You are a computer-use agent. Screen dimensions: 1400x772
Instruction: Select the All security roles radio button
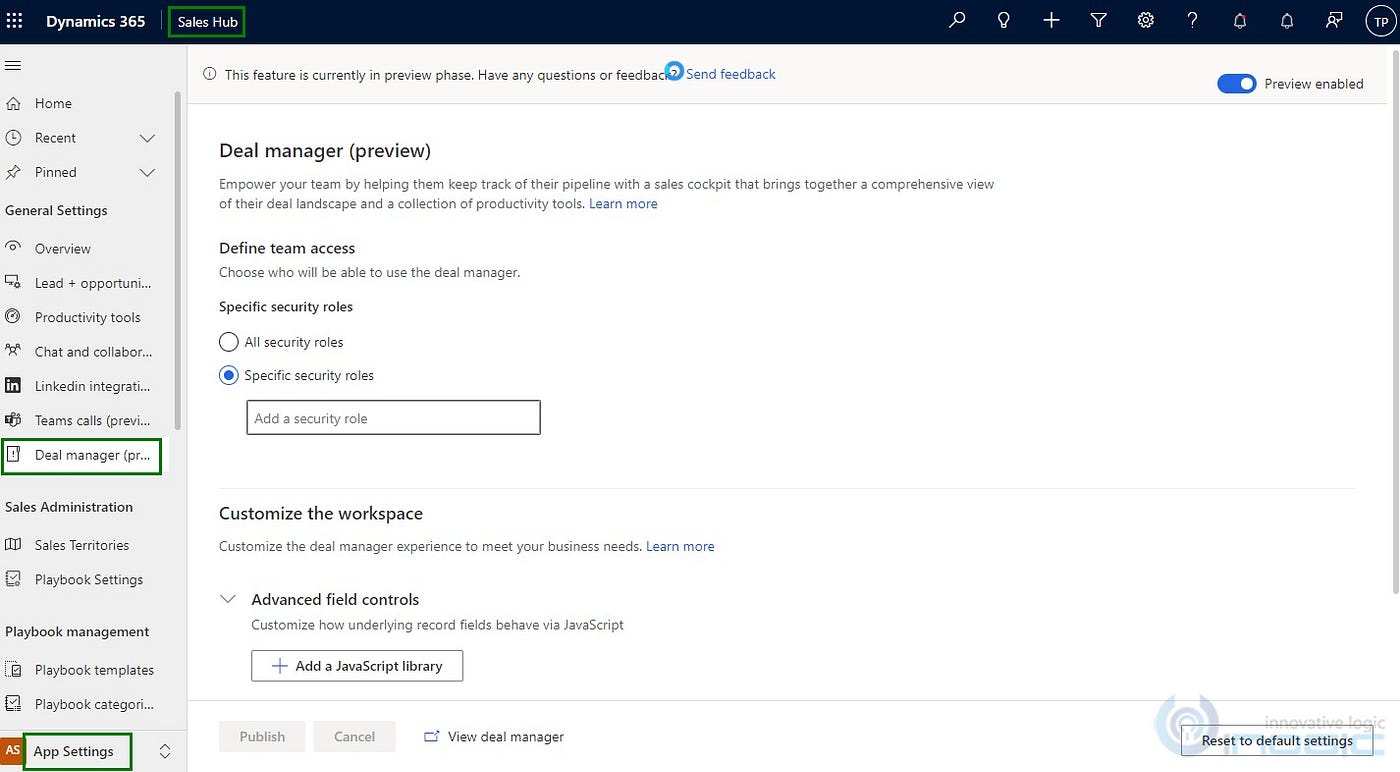228,342
